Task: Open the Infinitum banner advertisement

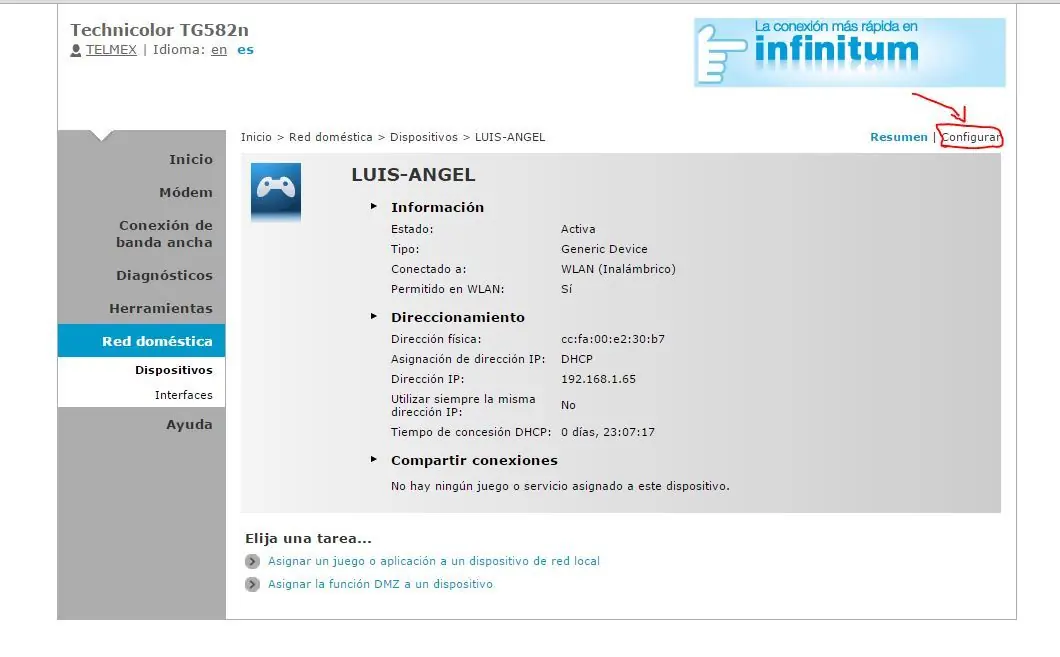Action: point(850,52)
